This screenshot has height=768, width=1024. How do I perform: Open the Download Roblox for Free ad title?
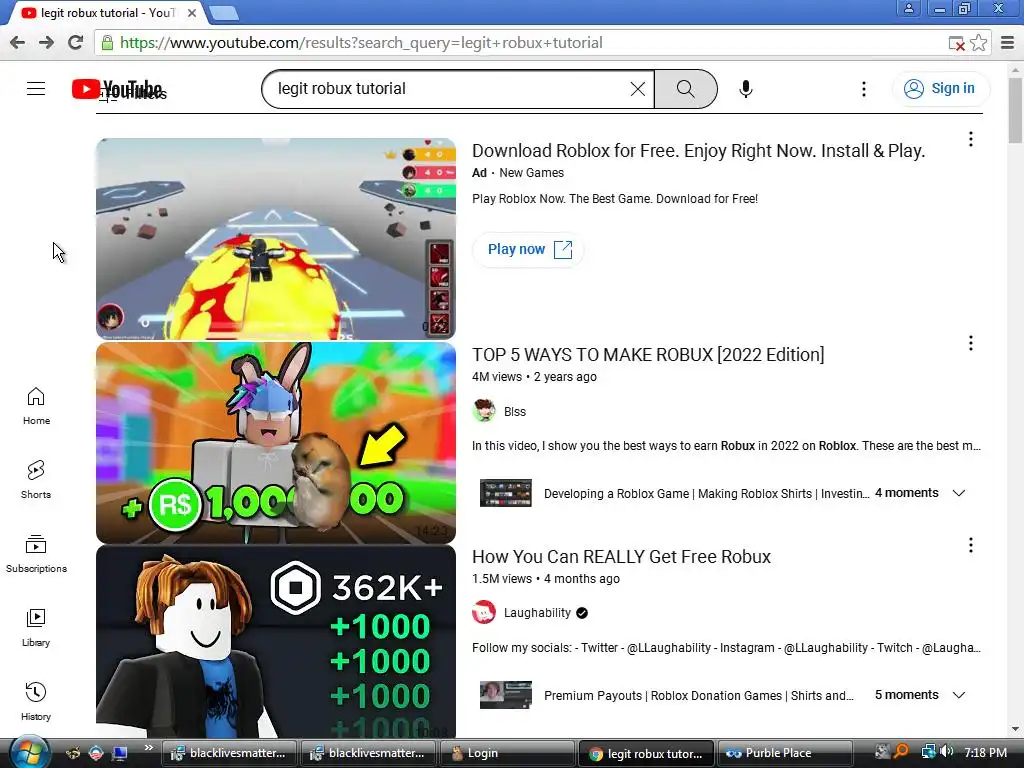[x=698, y=151]
